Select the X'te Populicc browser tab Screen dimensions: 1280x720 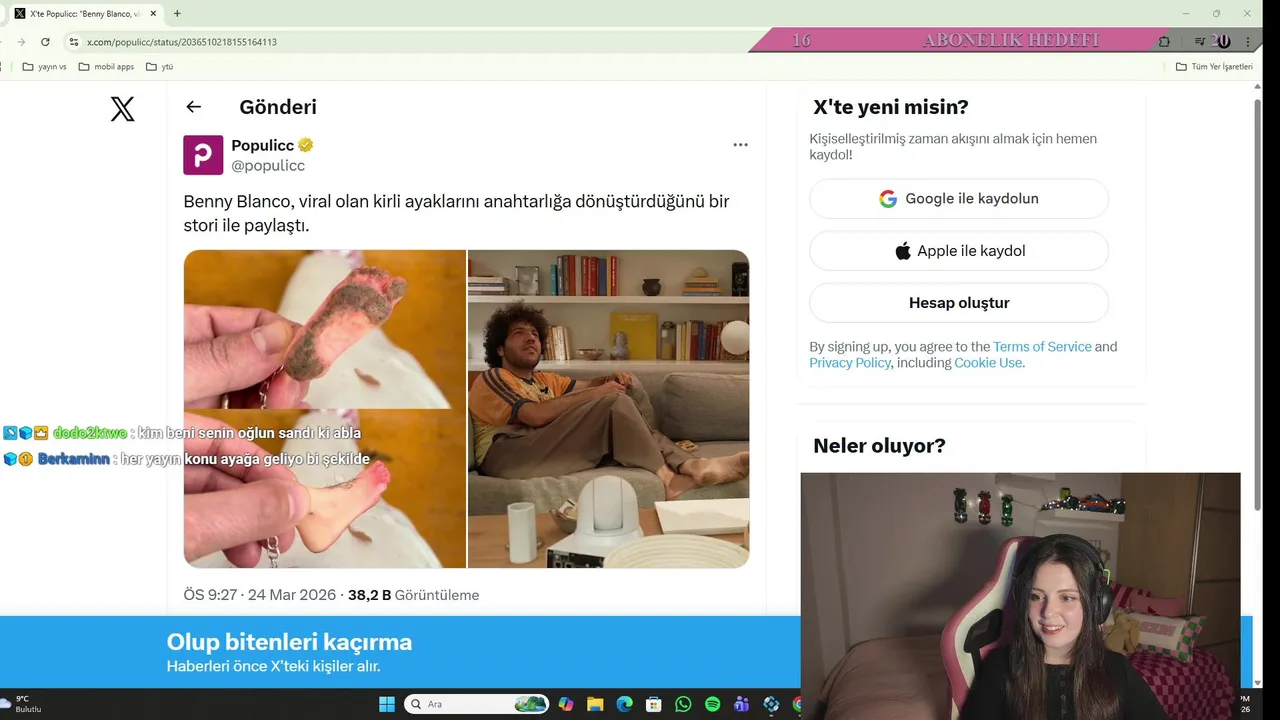[x=84, y=14]
